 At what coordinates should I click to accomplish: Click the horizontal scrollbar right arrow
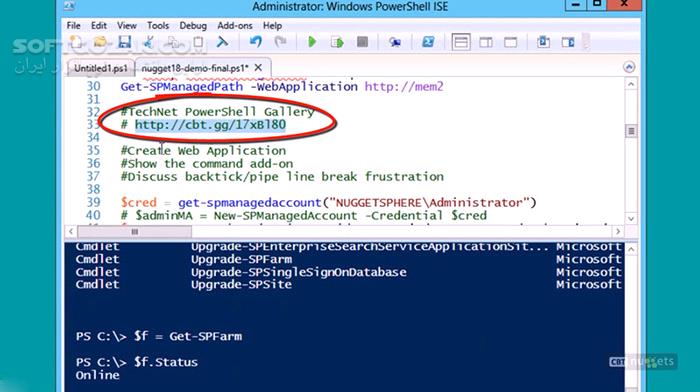pyautogui.click(x=618, y=231)
